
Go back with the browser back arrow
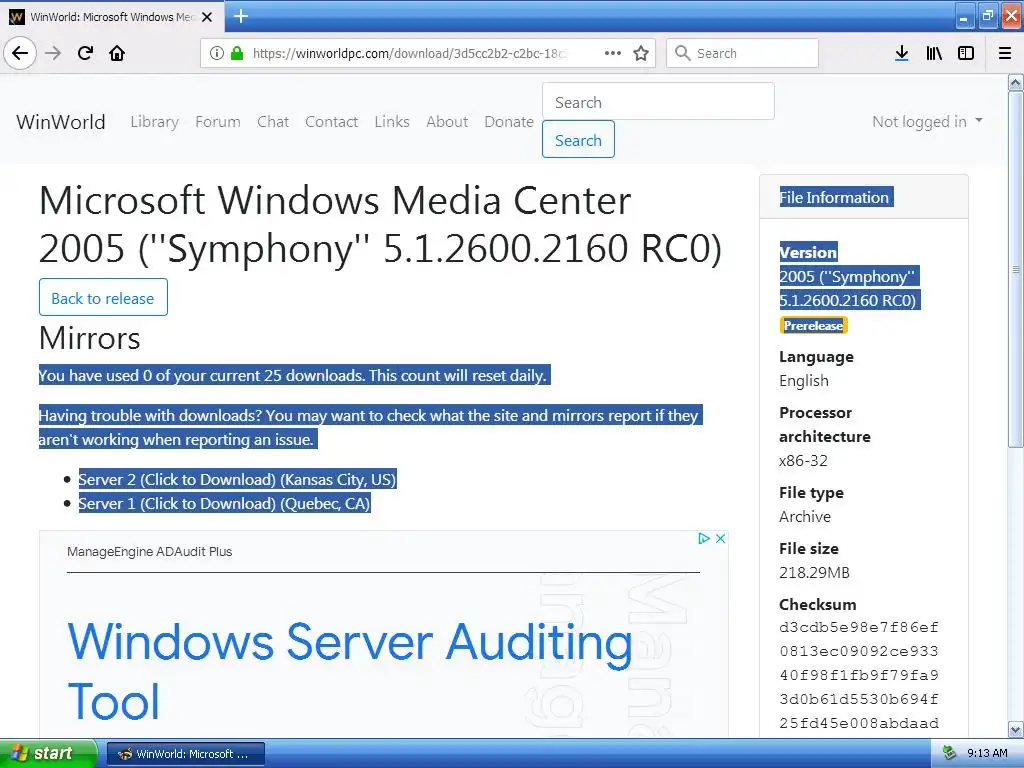pyautogui.click(x=20, y=53)
